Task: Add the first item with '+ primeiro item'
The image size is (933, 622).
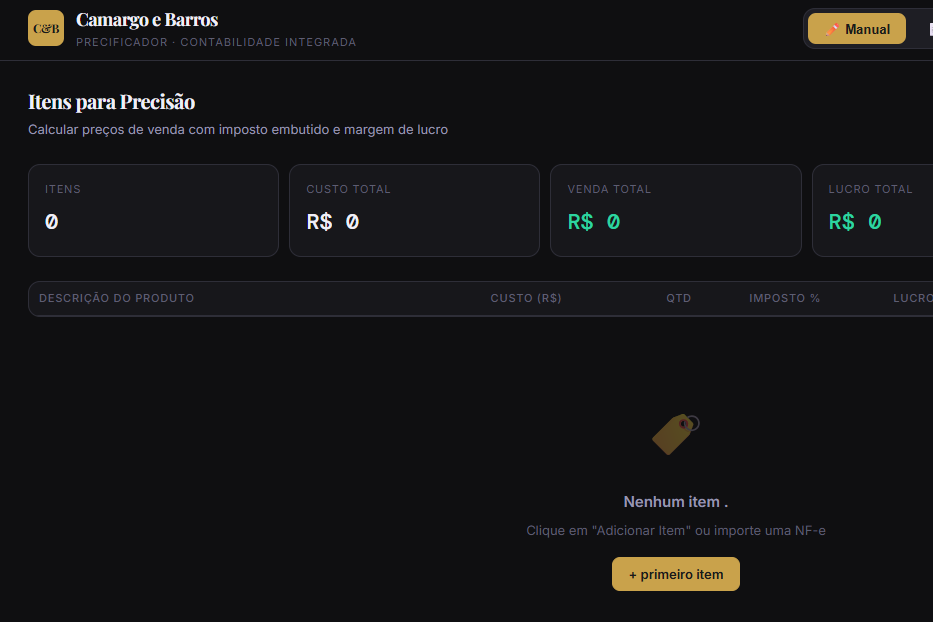Action: (675, 574)
